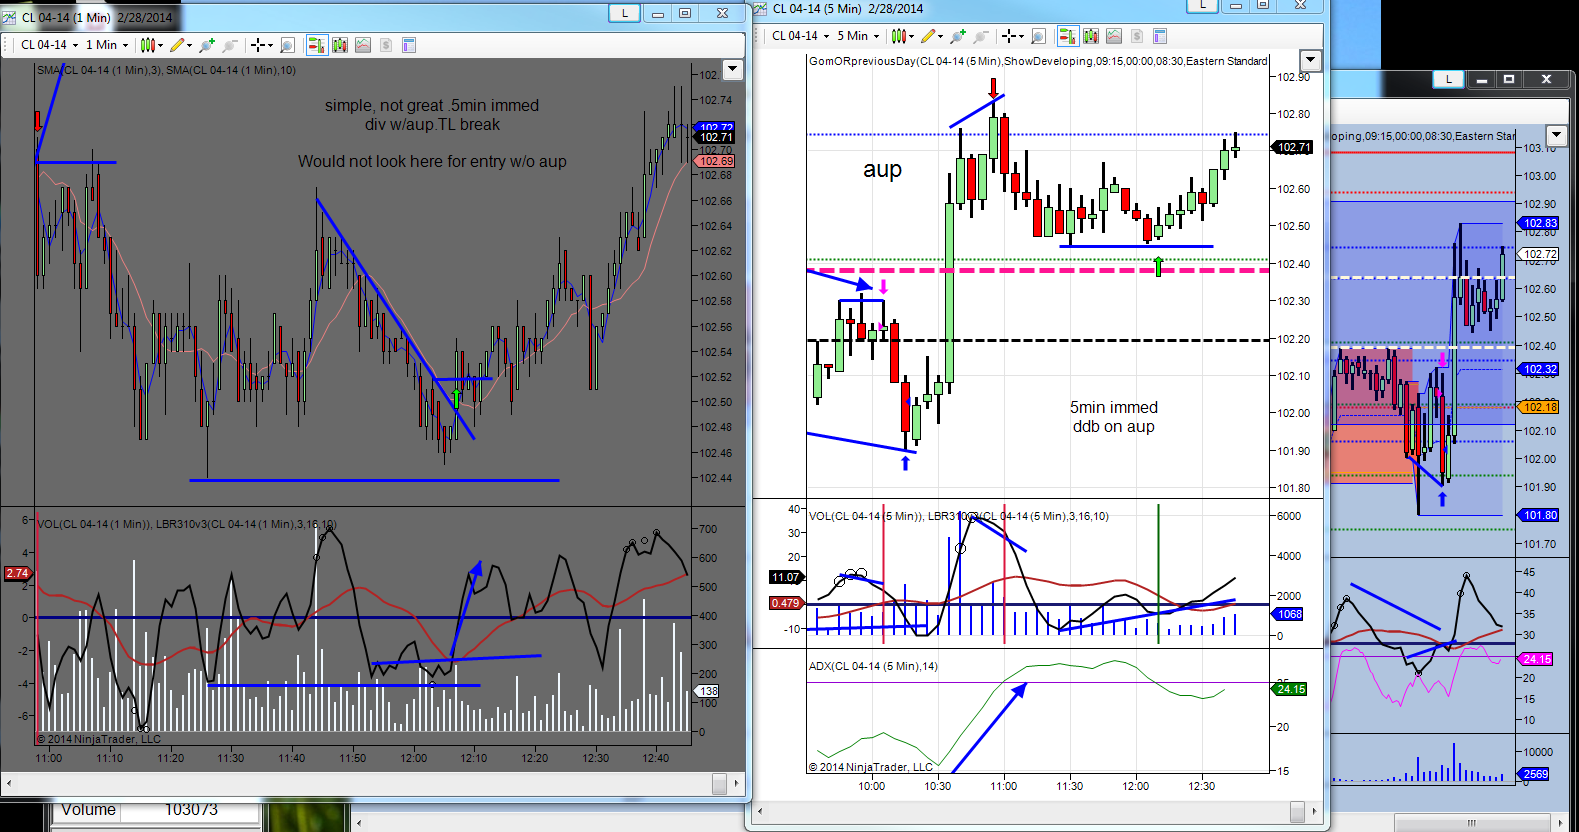
Task: Click red 2.74 marker on 1 Min indicator panel
Action: [18, 573]
